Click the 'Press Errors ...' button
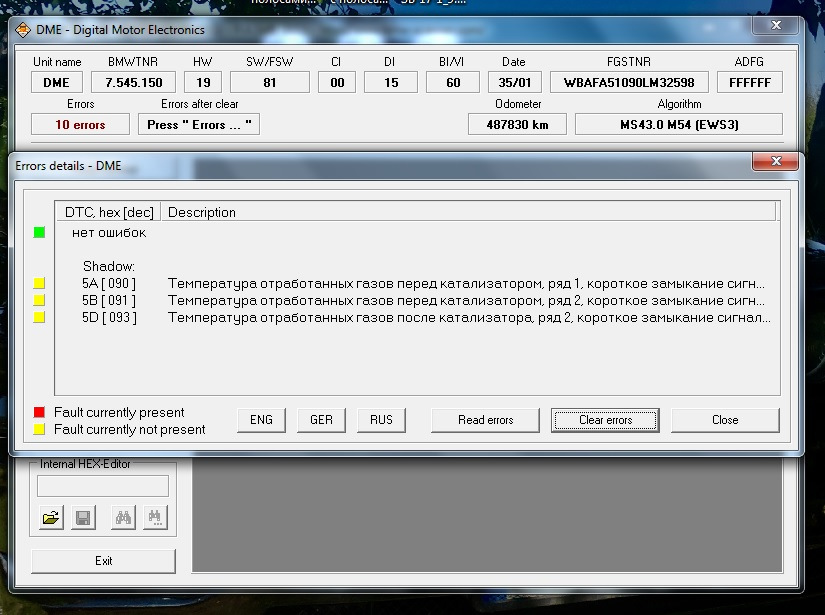The image size is (825, 615). [199, 125]
